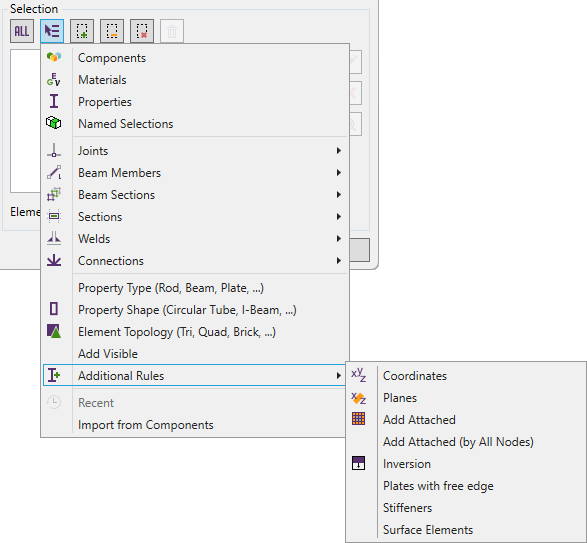Click the Properties I-beam icon

tap(54, 101)
